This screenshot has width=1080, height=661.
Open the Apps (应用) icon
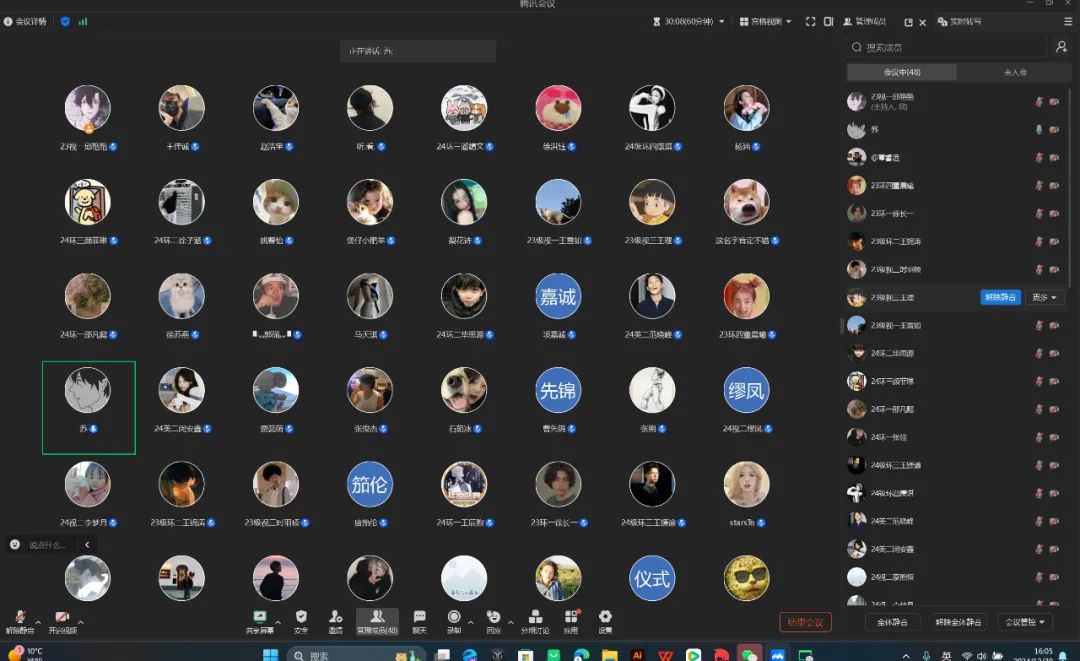(571, 618)
